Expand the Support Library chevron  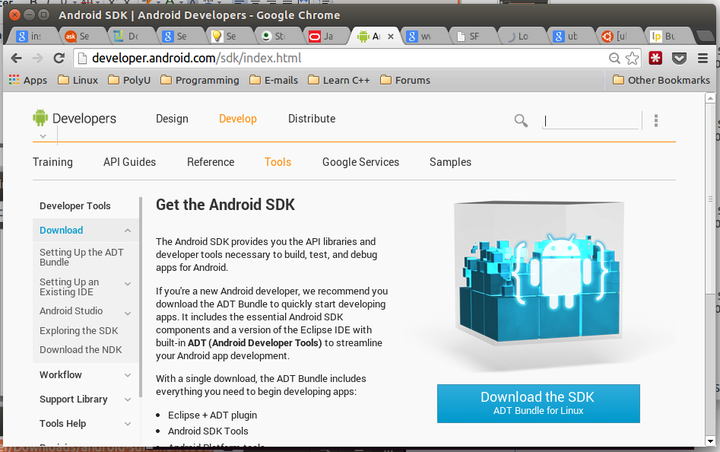128,400
